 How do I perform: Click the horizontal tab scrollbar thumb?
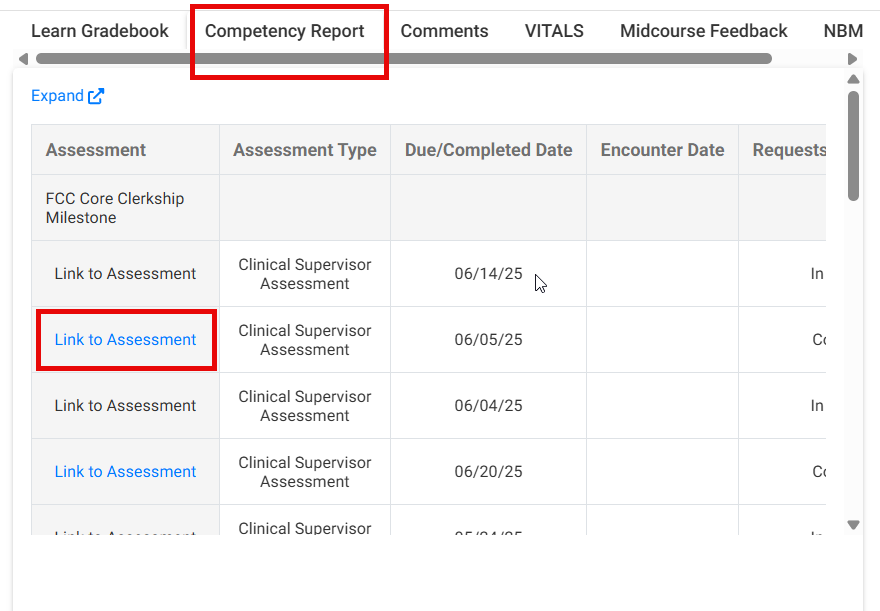point(404,59)
